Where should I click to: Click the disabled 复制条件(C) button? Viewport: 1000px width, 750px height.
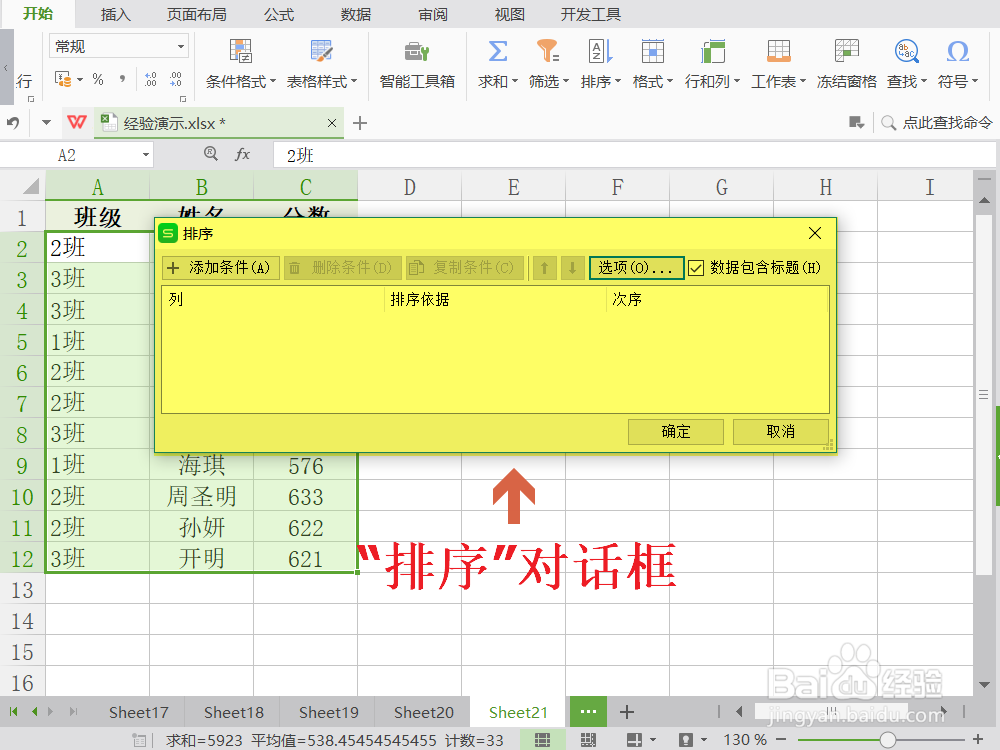point(464,268)
